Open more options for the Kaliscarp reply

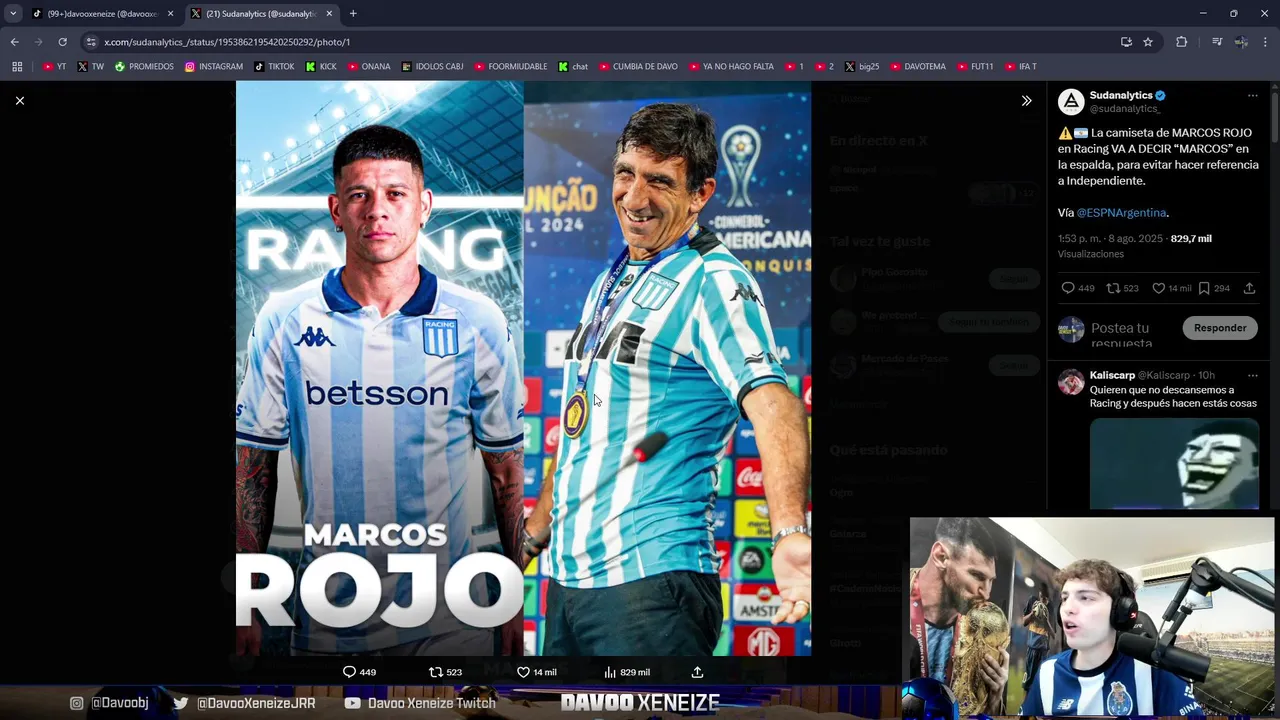click(1252, 376)
